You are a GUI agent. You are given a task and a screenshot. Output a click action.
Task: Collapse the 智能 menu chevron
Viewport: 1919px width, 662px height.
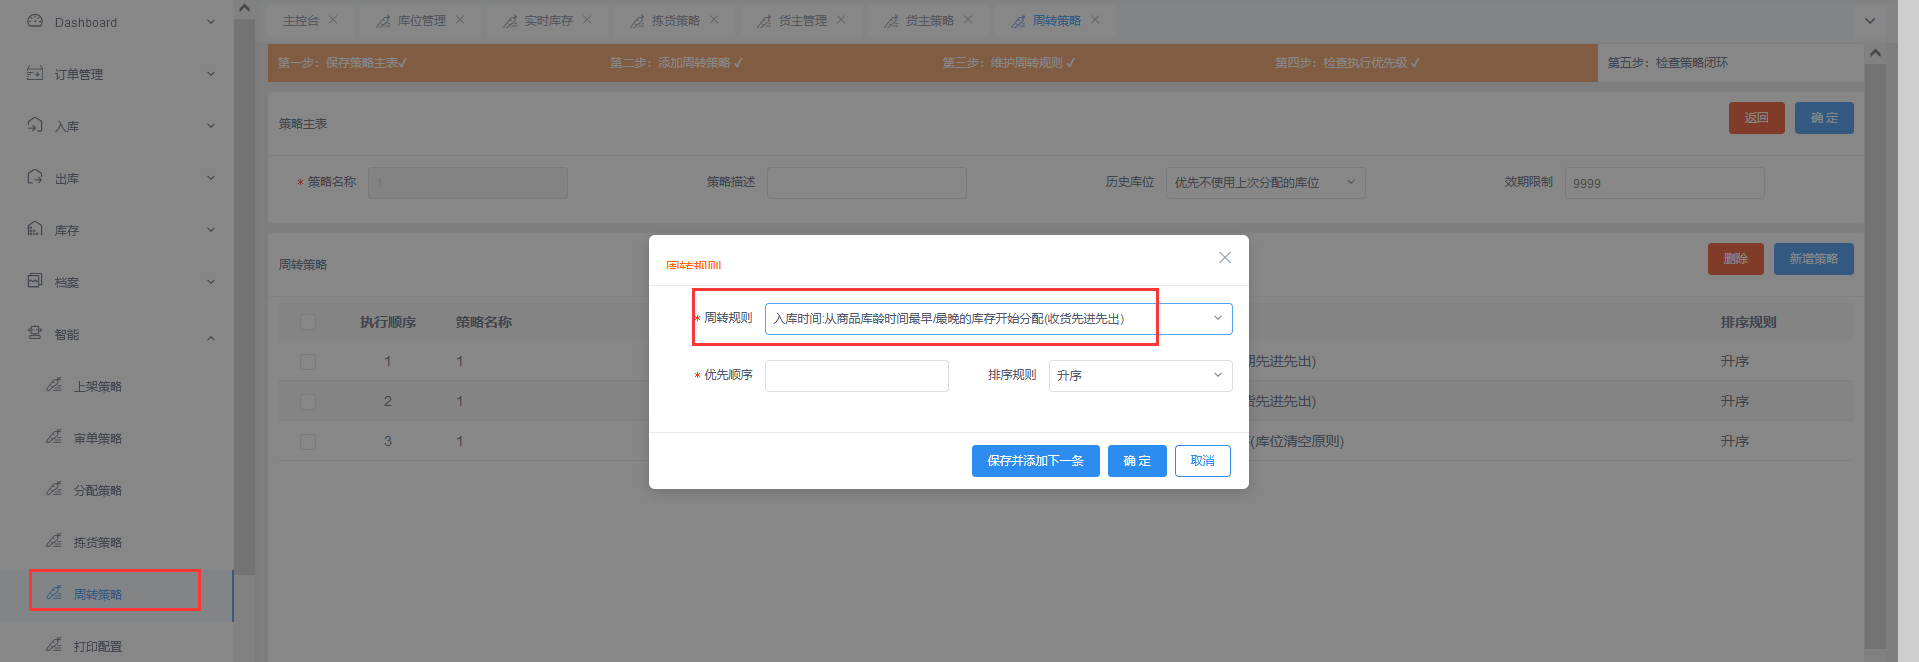tap(210, 338)
